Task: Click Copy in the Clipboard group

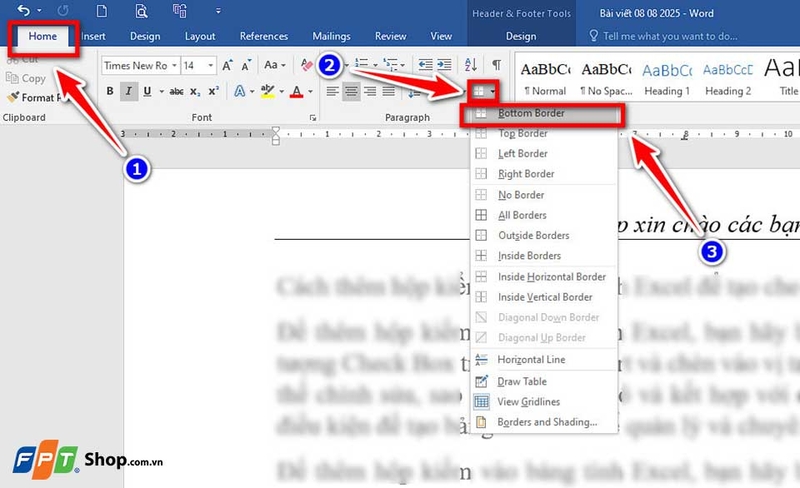Action: coord(26,78)
